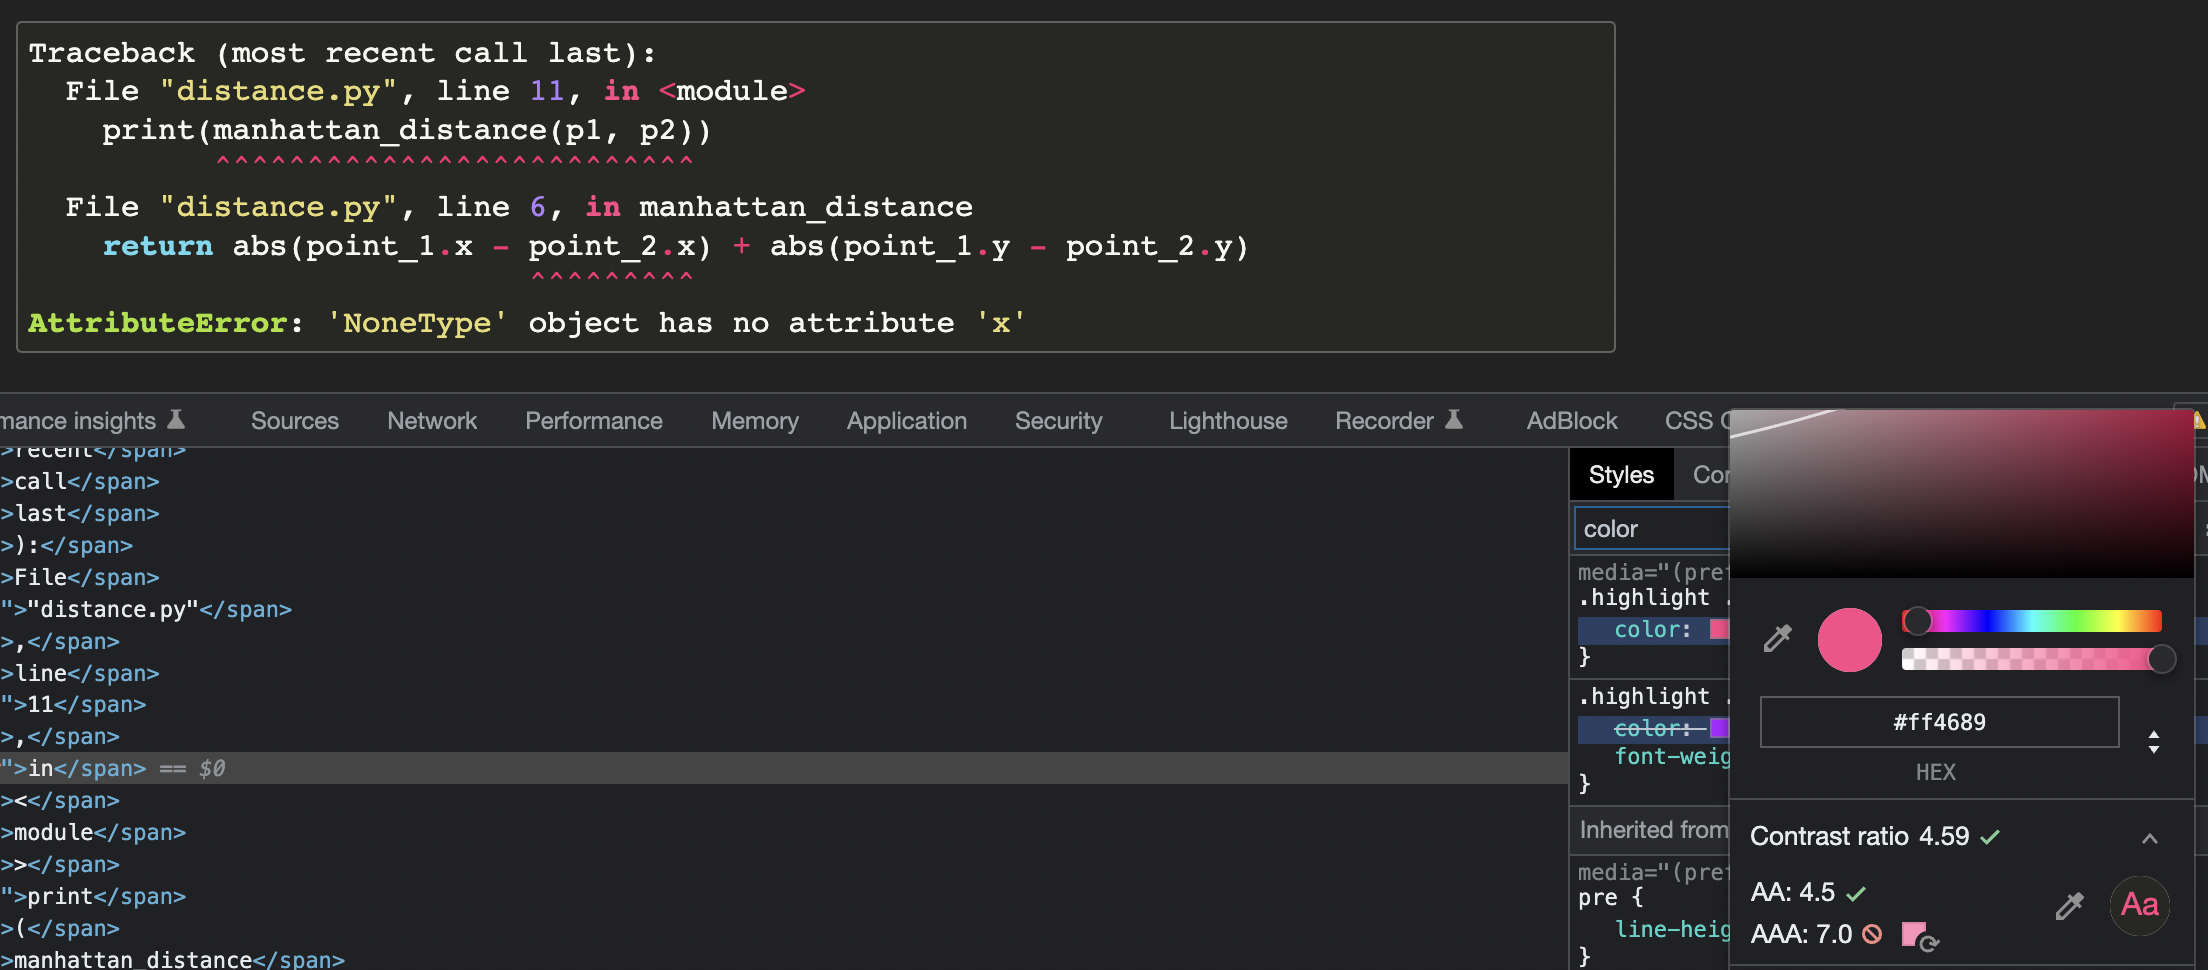
Task: Click the AttributeError text in traceback
Action: tap(158, 323)
